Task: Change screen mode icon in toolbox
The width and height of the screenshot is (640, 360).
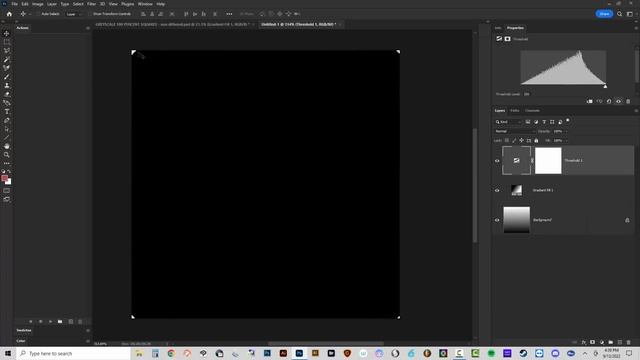Action: coord(7,199)
